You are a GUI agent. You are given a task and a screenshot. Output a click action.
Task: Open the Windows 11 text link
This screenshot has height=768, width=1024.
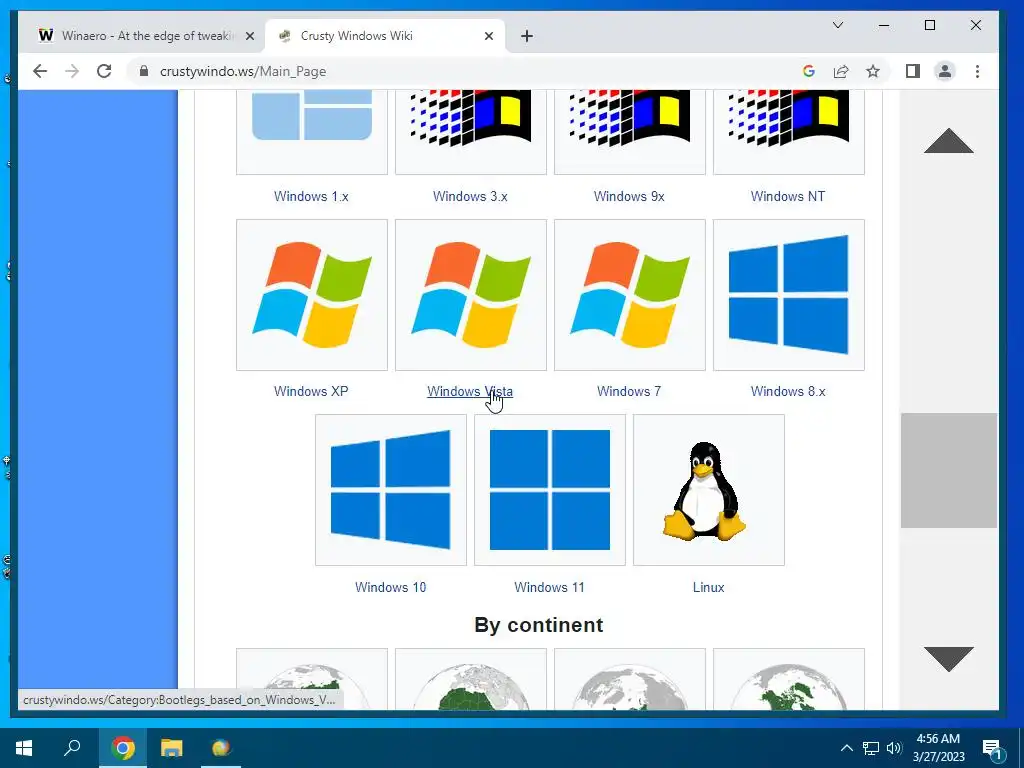point(549,587)
